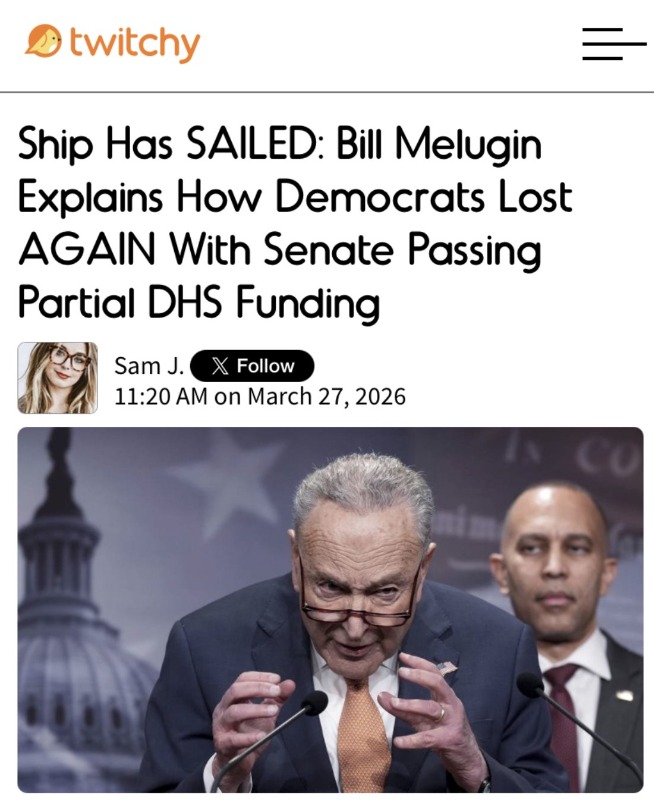
Task: Open the Ship Has SAILED article headline
Action: point(295,223)
